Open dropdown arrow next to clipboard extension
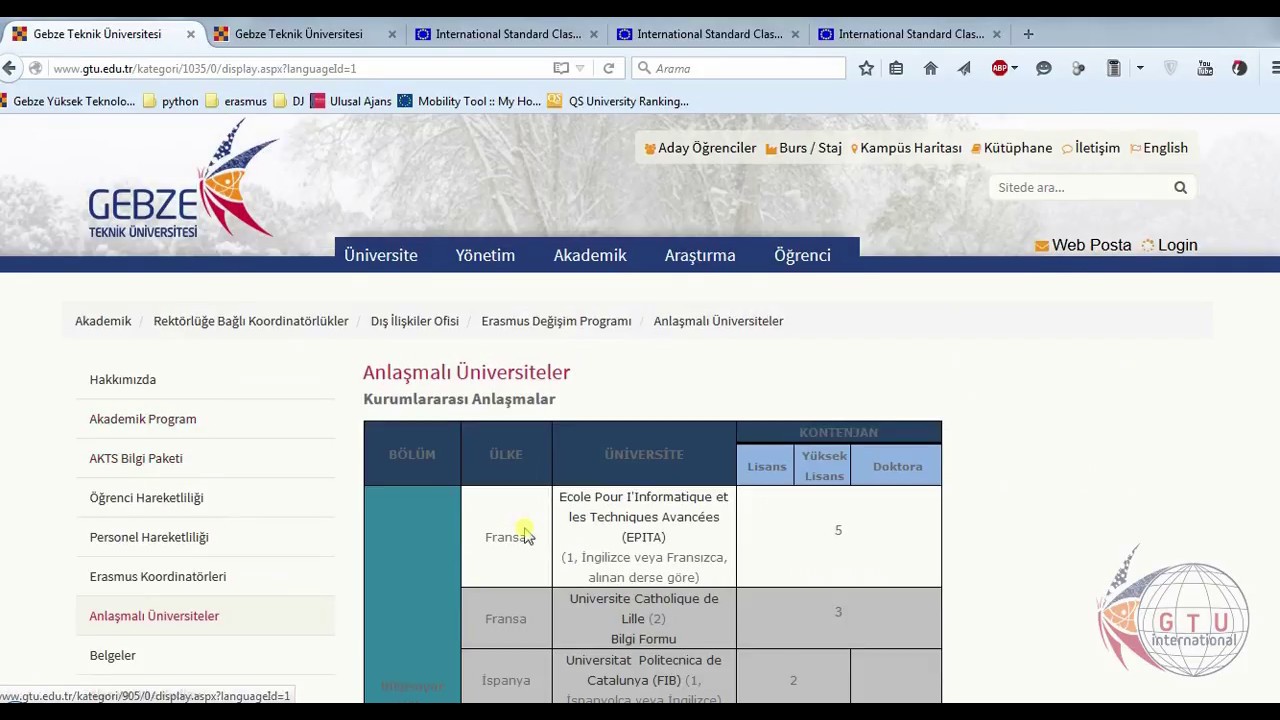Image resolution: width=1280 pixels, height=720 pixels. click(x=1140, y=68)
